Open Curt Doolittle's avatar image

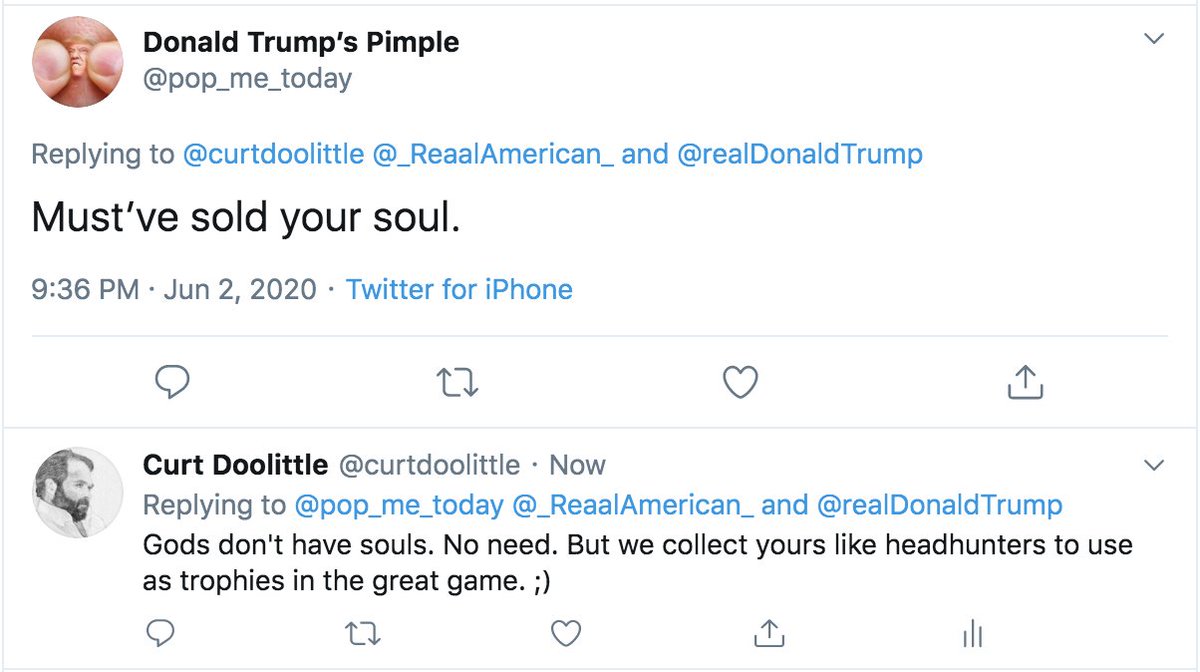coord(78,492)
